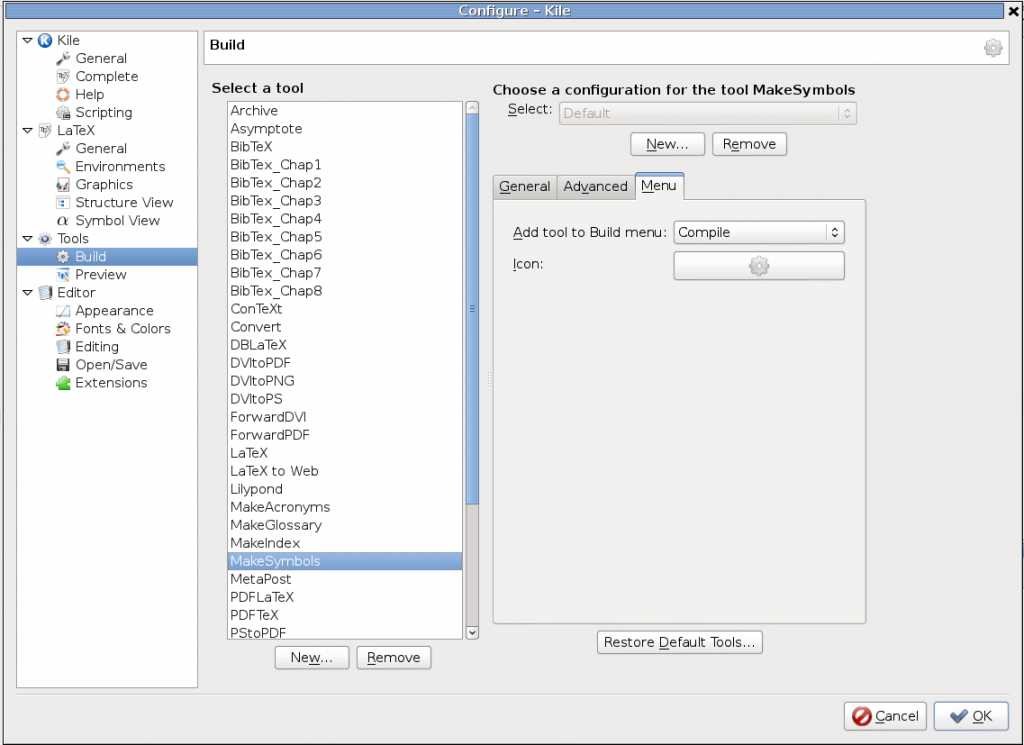Open the configuration Select dropdown

coord(708,113)
